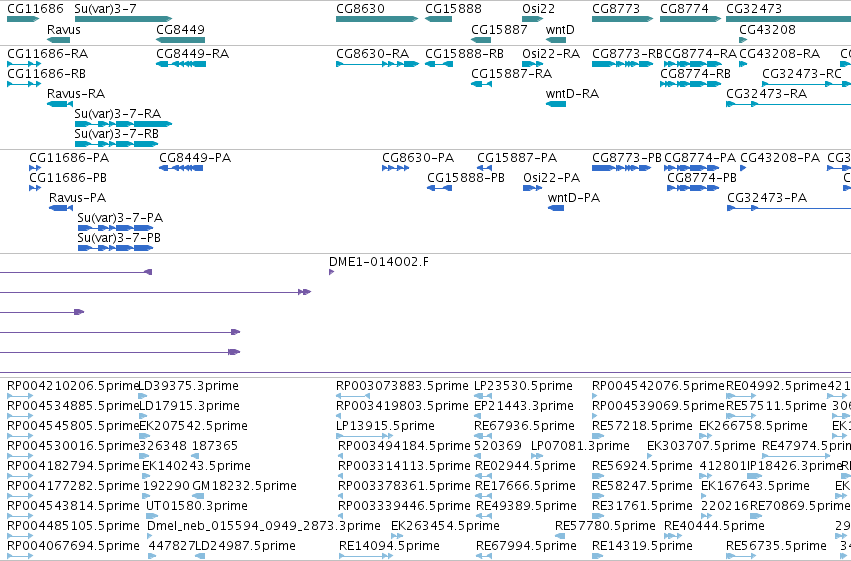Select the wntD-RA transcript label
Image resolution: width=851 pixels, height=561 pixels.
pos(572,94)
